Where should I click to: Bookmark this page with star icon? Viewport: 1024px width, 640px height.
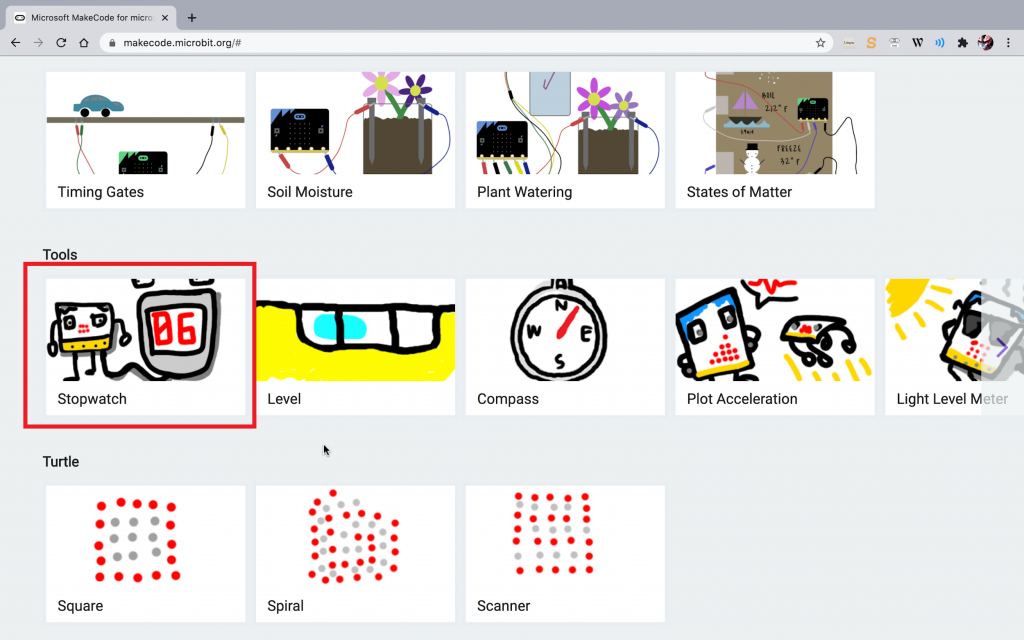click(x=820, y=42)
